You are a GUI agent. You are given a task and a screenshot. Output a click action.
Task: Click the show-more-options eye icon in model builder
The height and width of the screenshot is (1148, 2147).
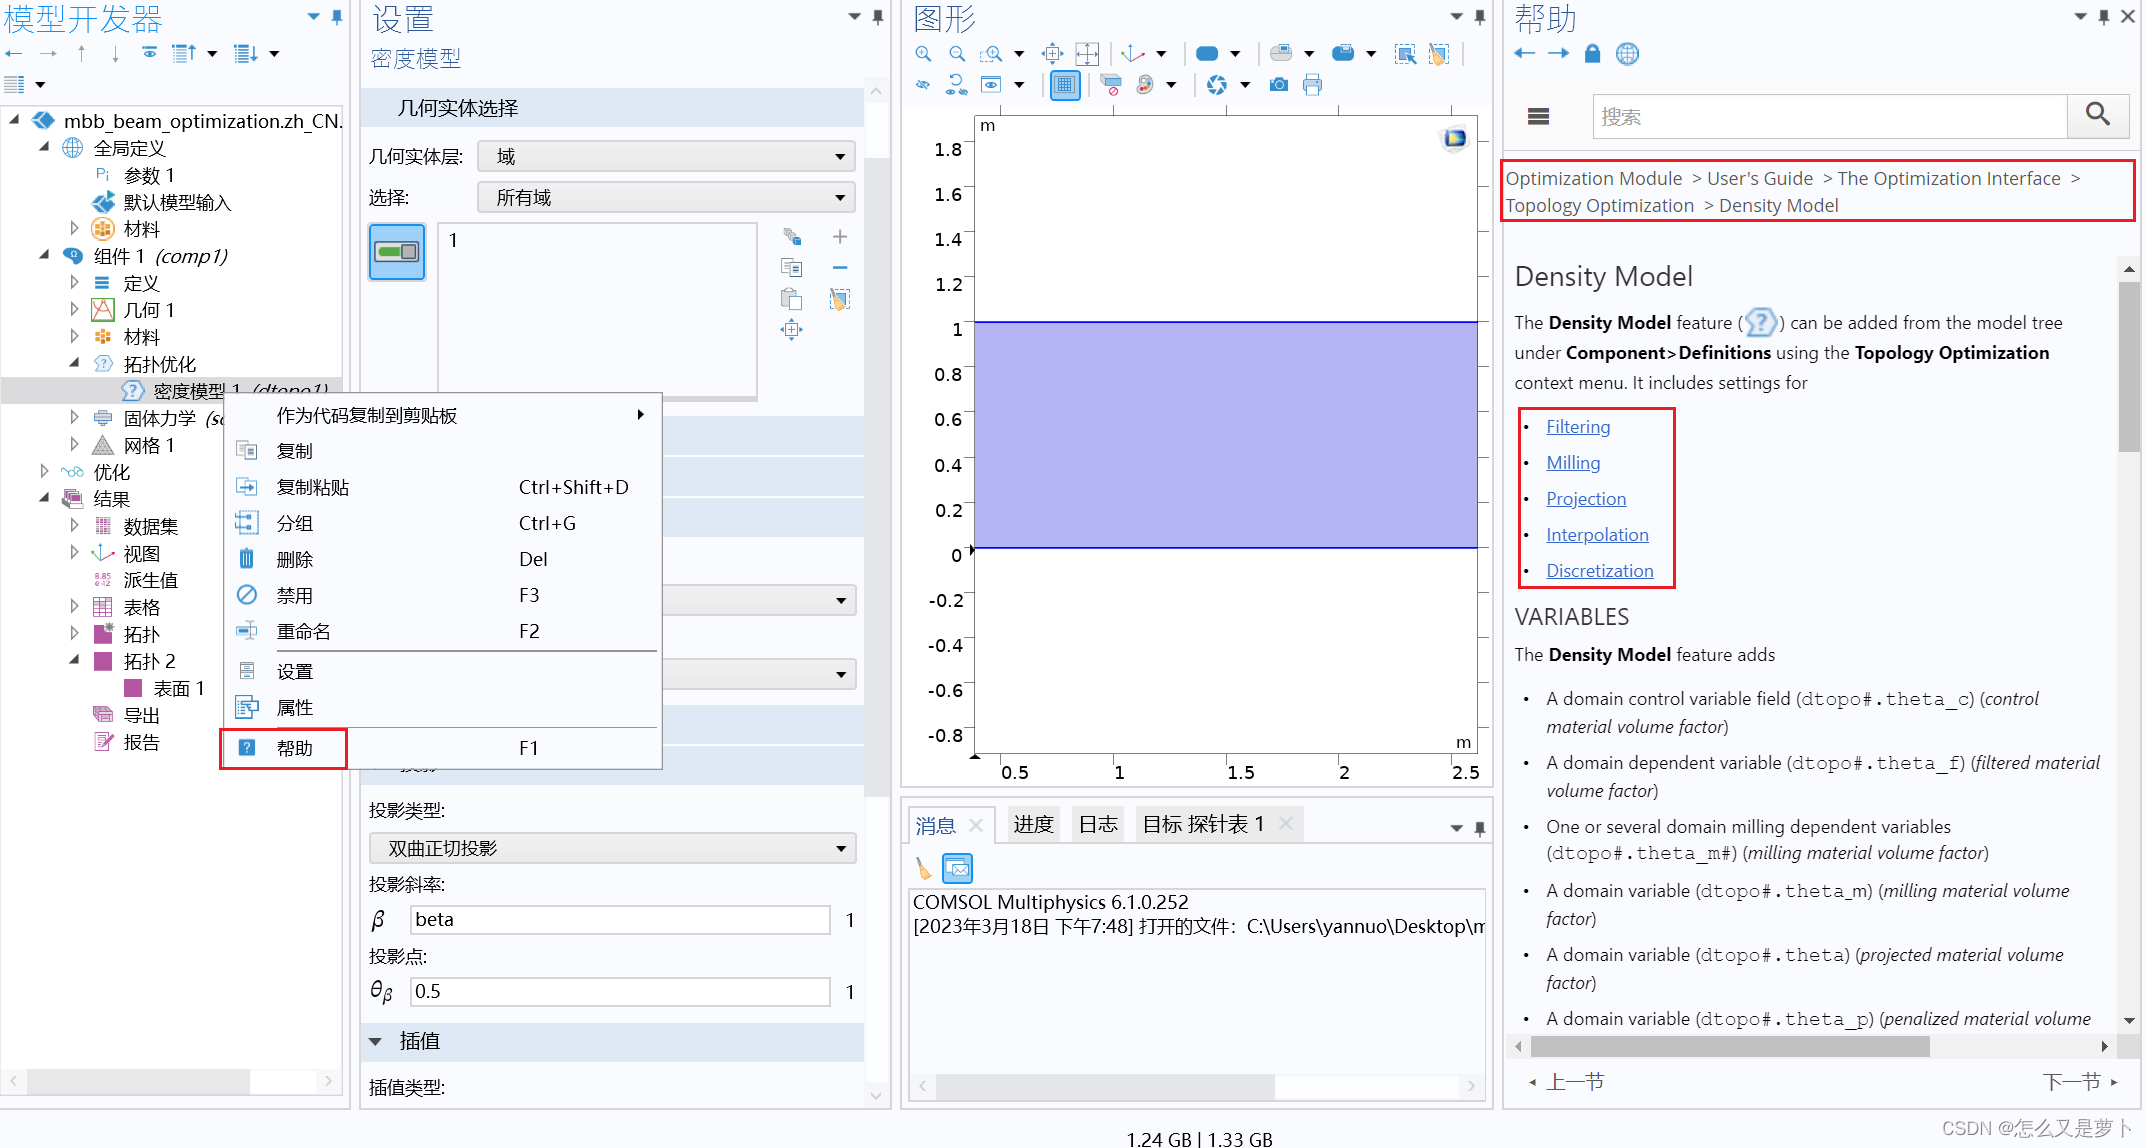pos(149,54)
